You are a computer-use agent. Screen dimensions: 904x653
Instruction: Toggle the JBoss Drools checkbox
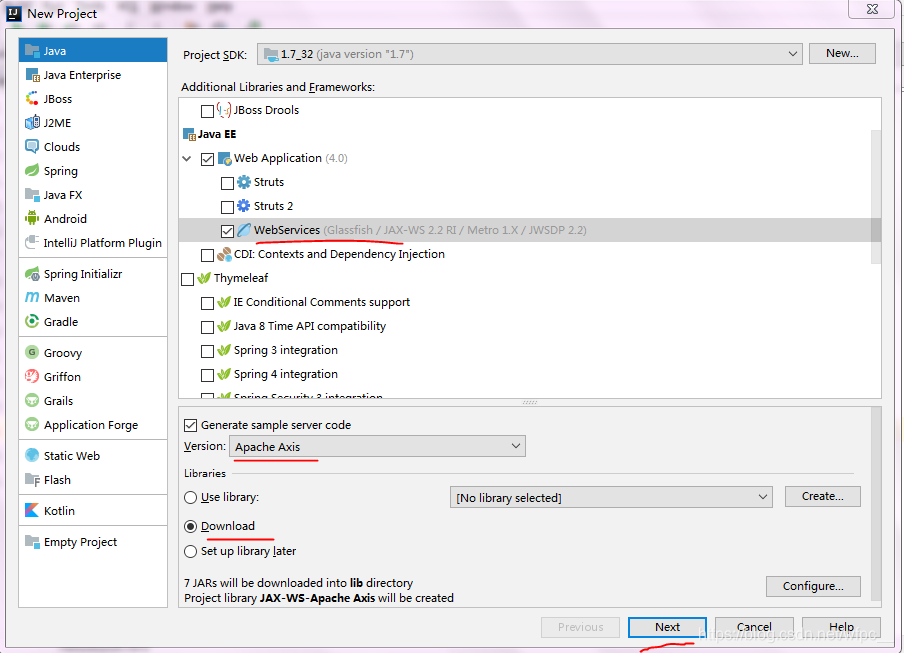(207, 111)
